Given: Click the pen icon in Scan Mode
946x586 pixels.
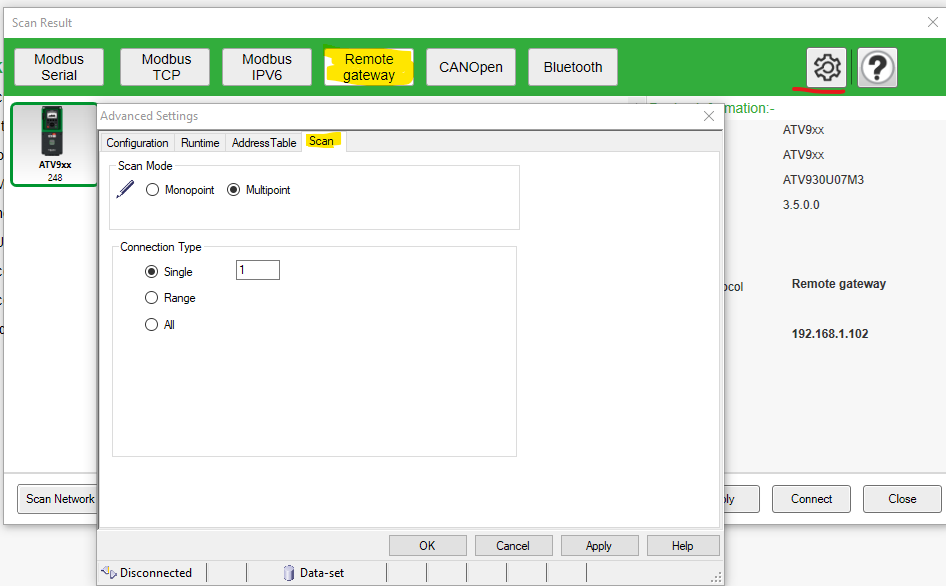Looking at the screenshot, I should tap(125, 189).
